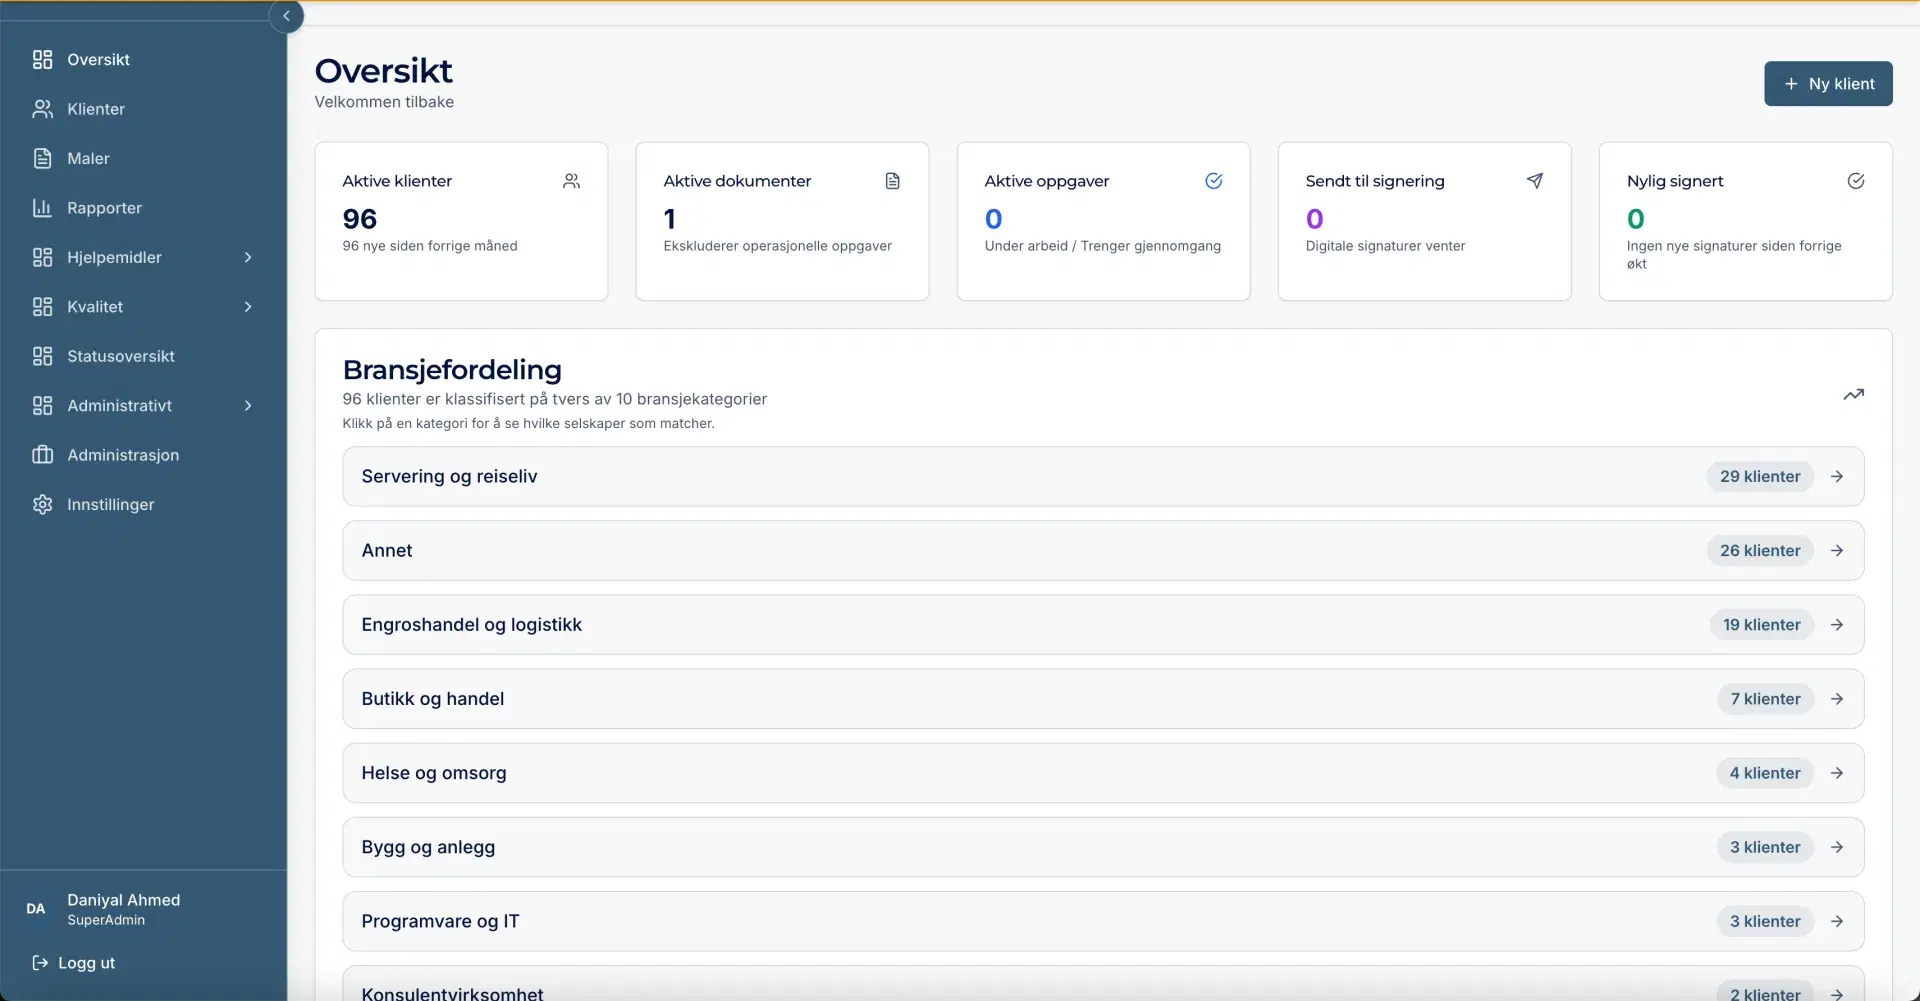Open the Programvare og IT category
The image size is (1920, 1001).
[1103, 921]
